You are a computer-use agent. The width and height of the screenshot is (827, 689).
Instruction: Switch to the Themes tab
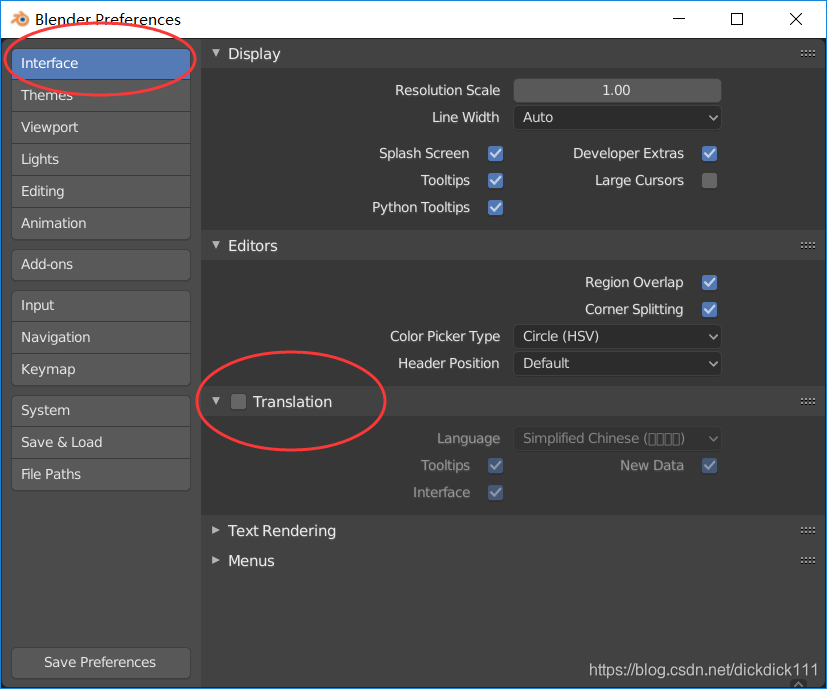pyautogui.click(x=101, y=95)
